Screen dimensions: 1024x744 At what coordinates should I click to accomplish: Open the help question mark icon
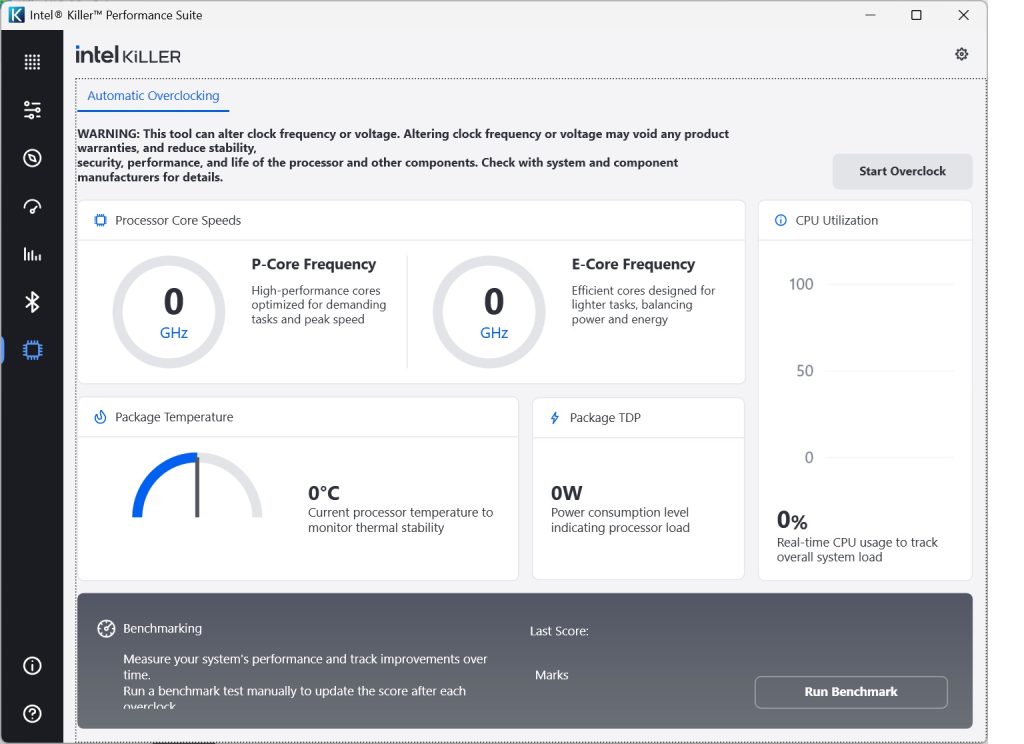coord(32,714)
